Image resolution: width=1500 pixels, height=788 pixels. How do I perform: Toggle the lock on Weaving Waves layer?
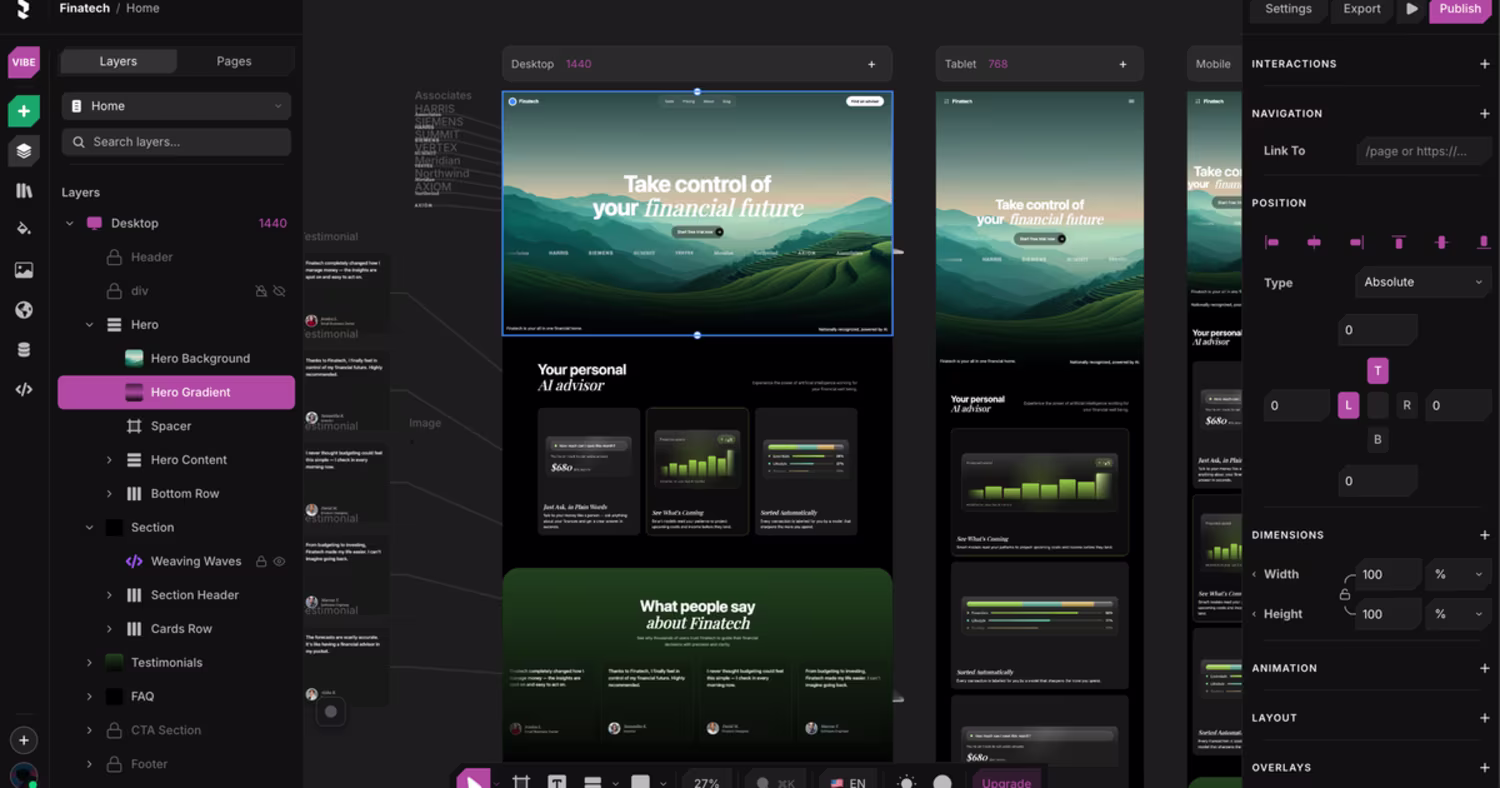261,562
